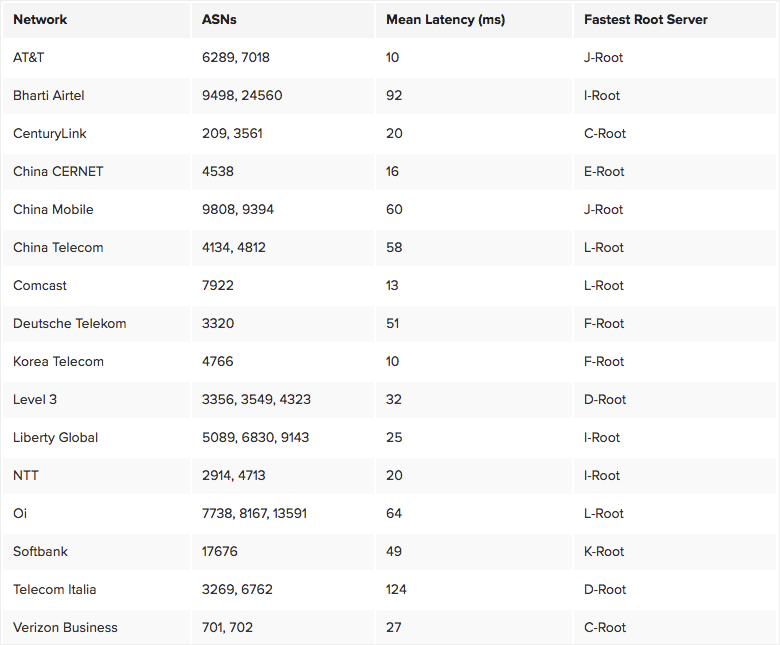
Task: Click the Korea Telecom network cell
Action: 58,362
